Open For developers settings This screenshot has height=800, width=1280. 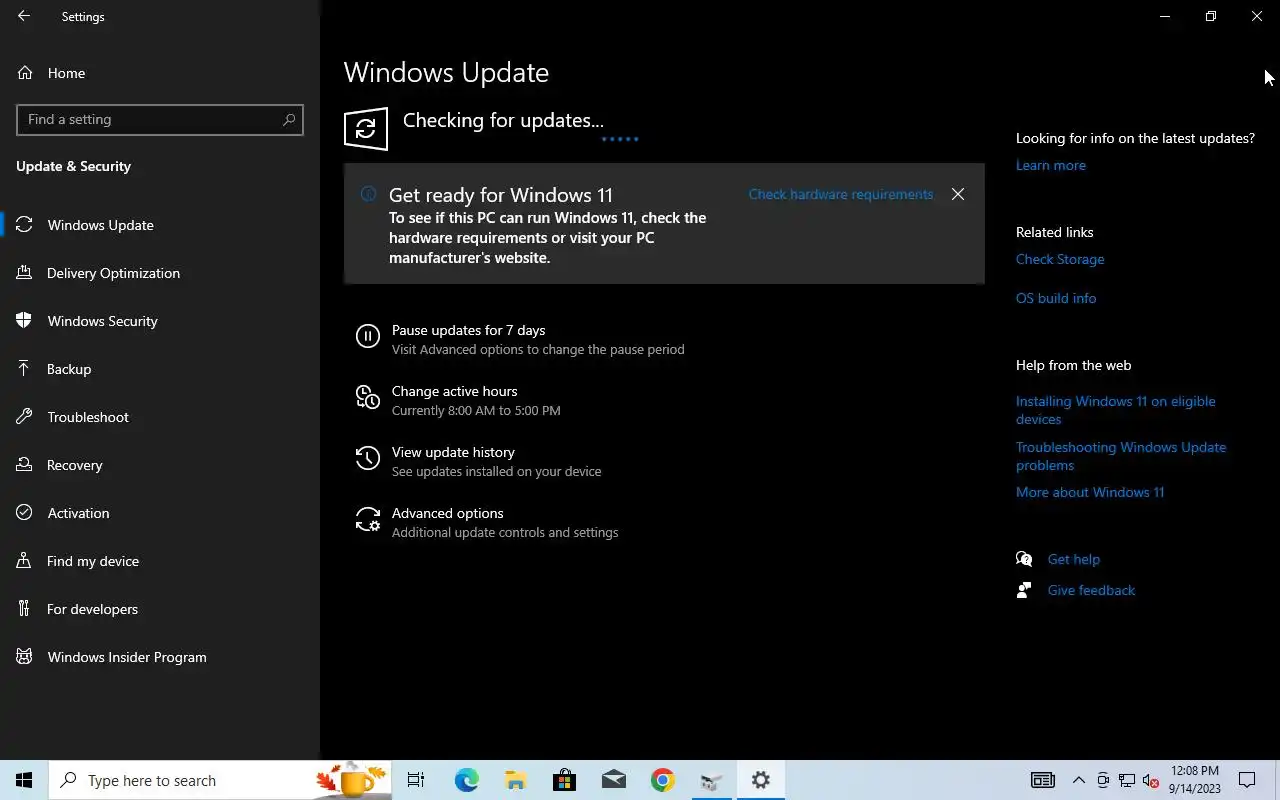tap(160, 609)
